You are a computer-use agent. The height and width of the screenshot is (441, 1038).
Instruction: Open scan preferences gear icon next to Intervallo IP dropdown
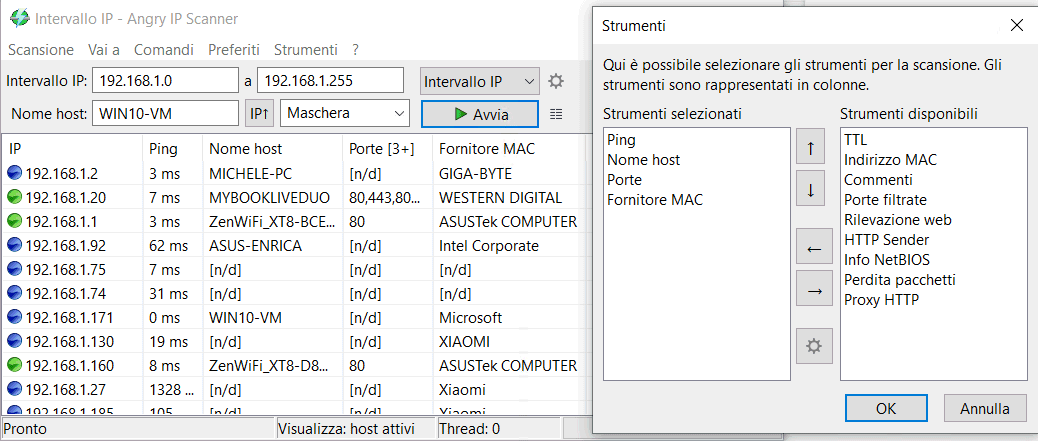[556, 81]
